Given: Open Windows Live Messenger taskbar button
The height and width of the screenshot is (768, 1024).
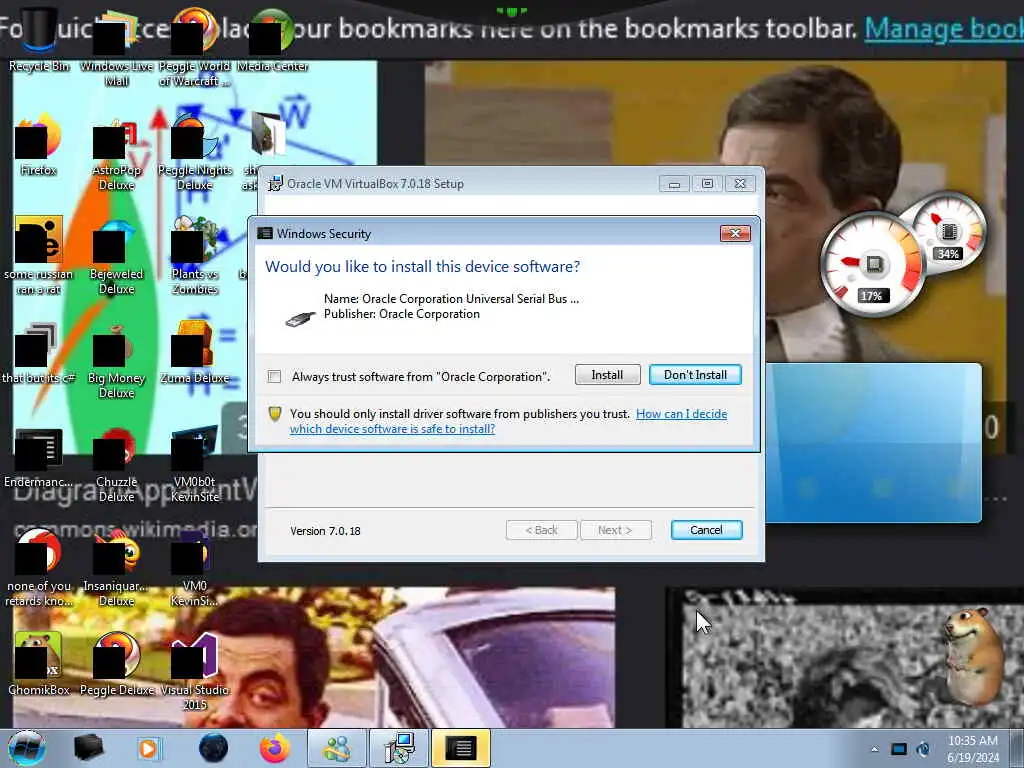Looking at the screenshot, I should (337, 748).
